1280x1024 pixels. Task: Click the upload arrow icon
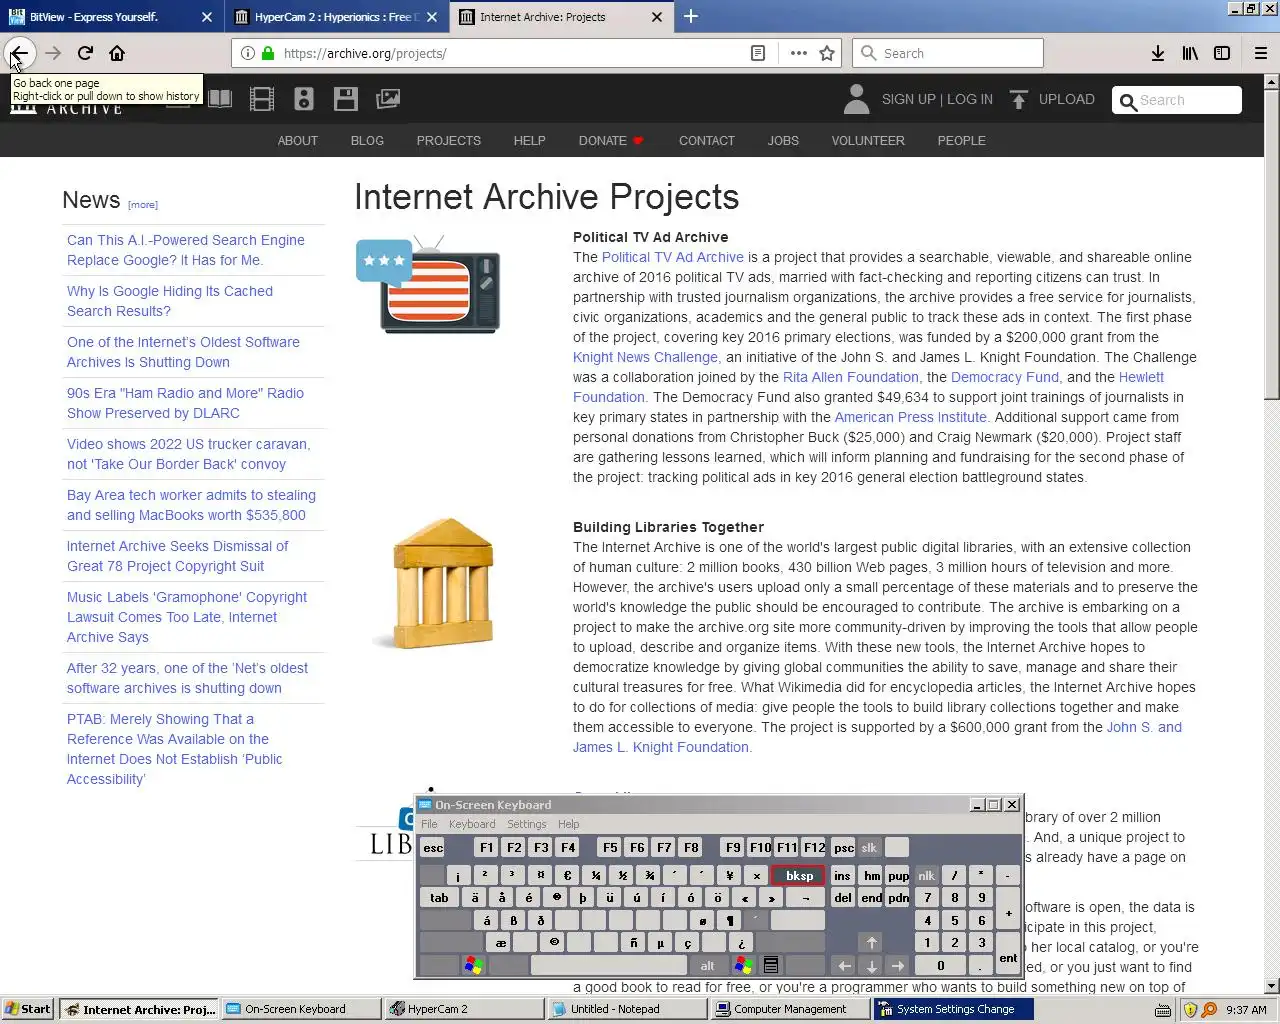[x=1018, y=99]
